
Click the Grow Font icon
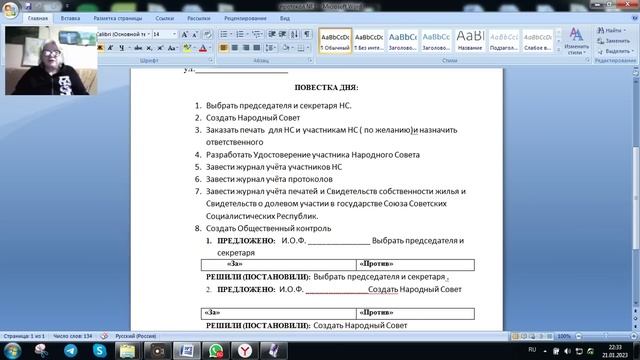point(184,35)
